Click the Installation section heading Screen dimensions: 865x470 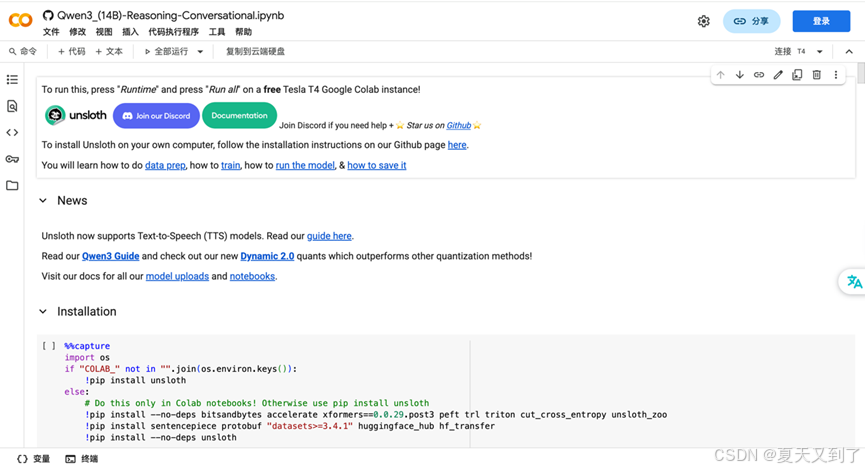pos(87,311)
